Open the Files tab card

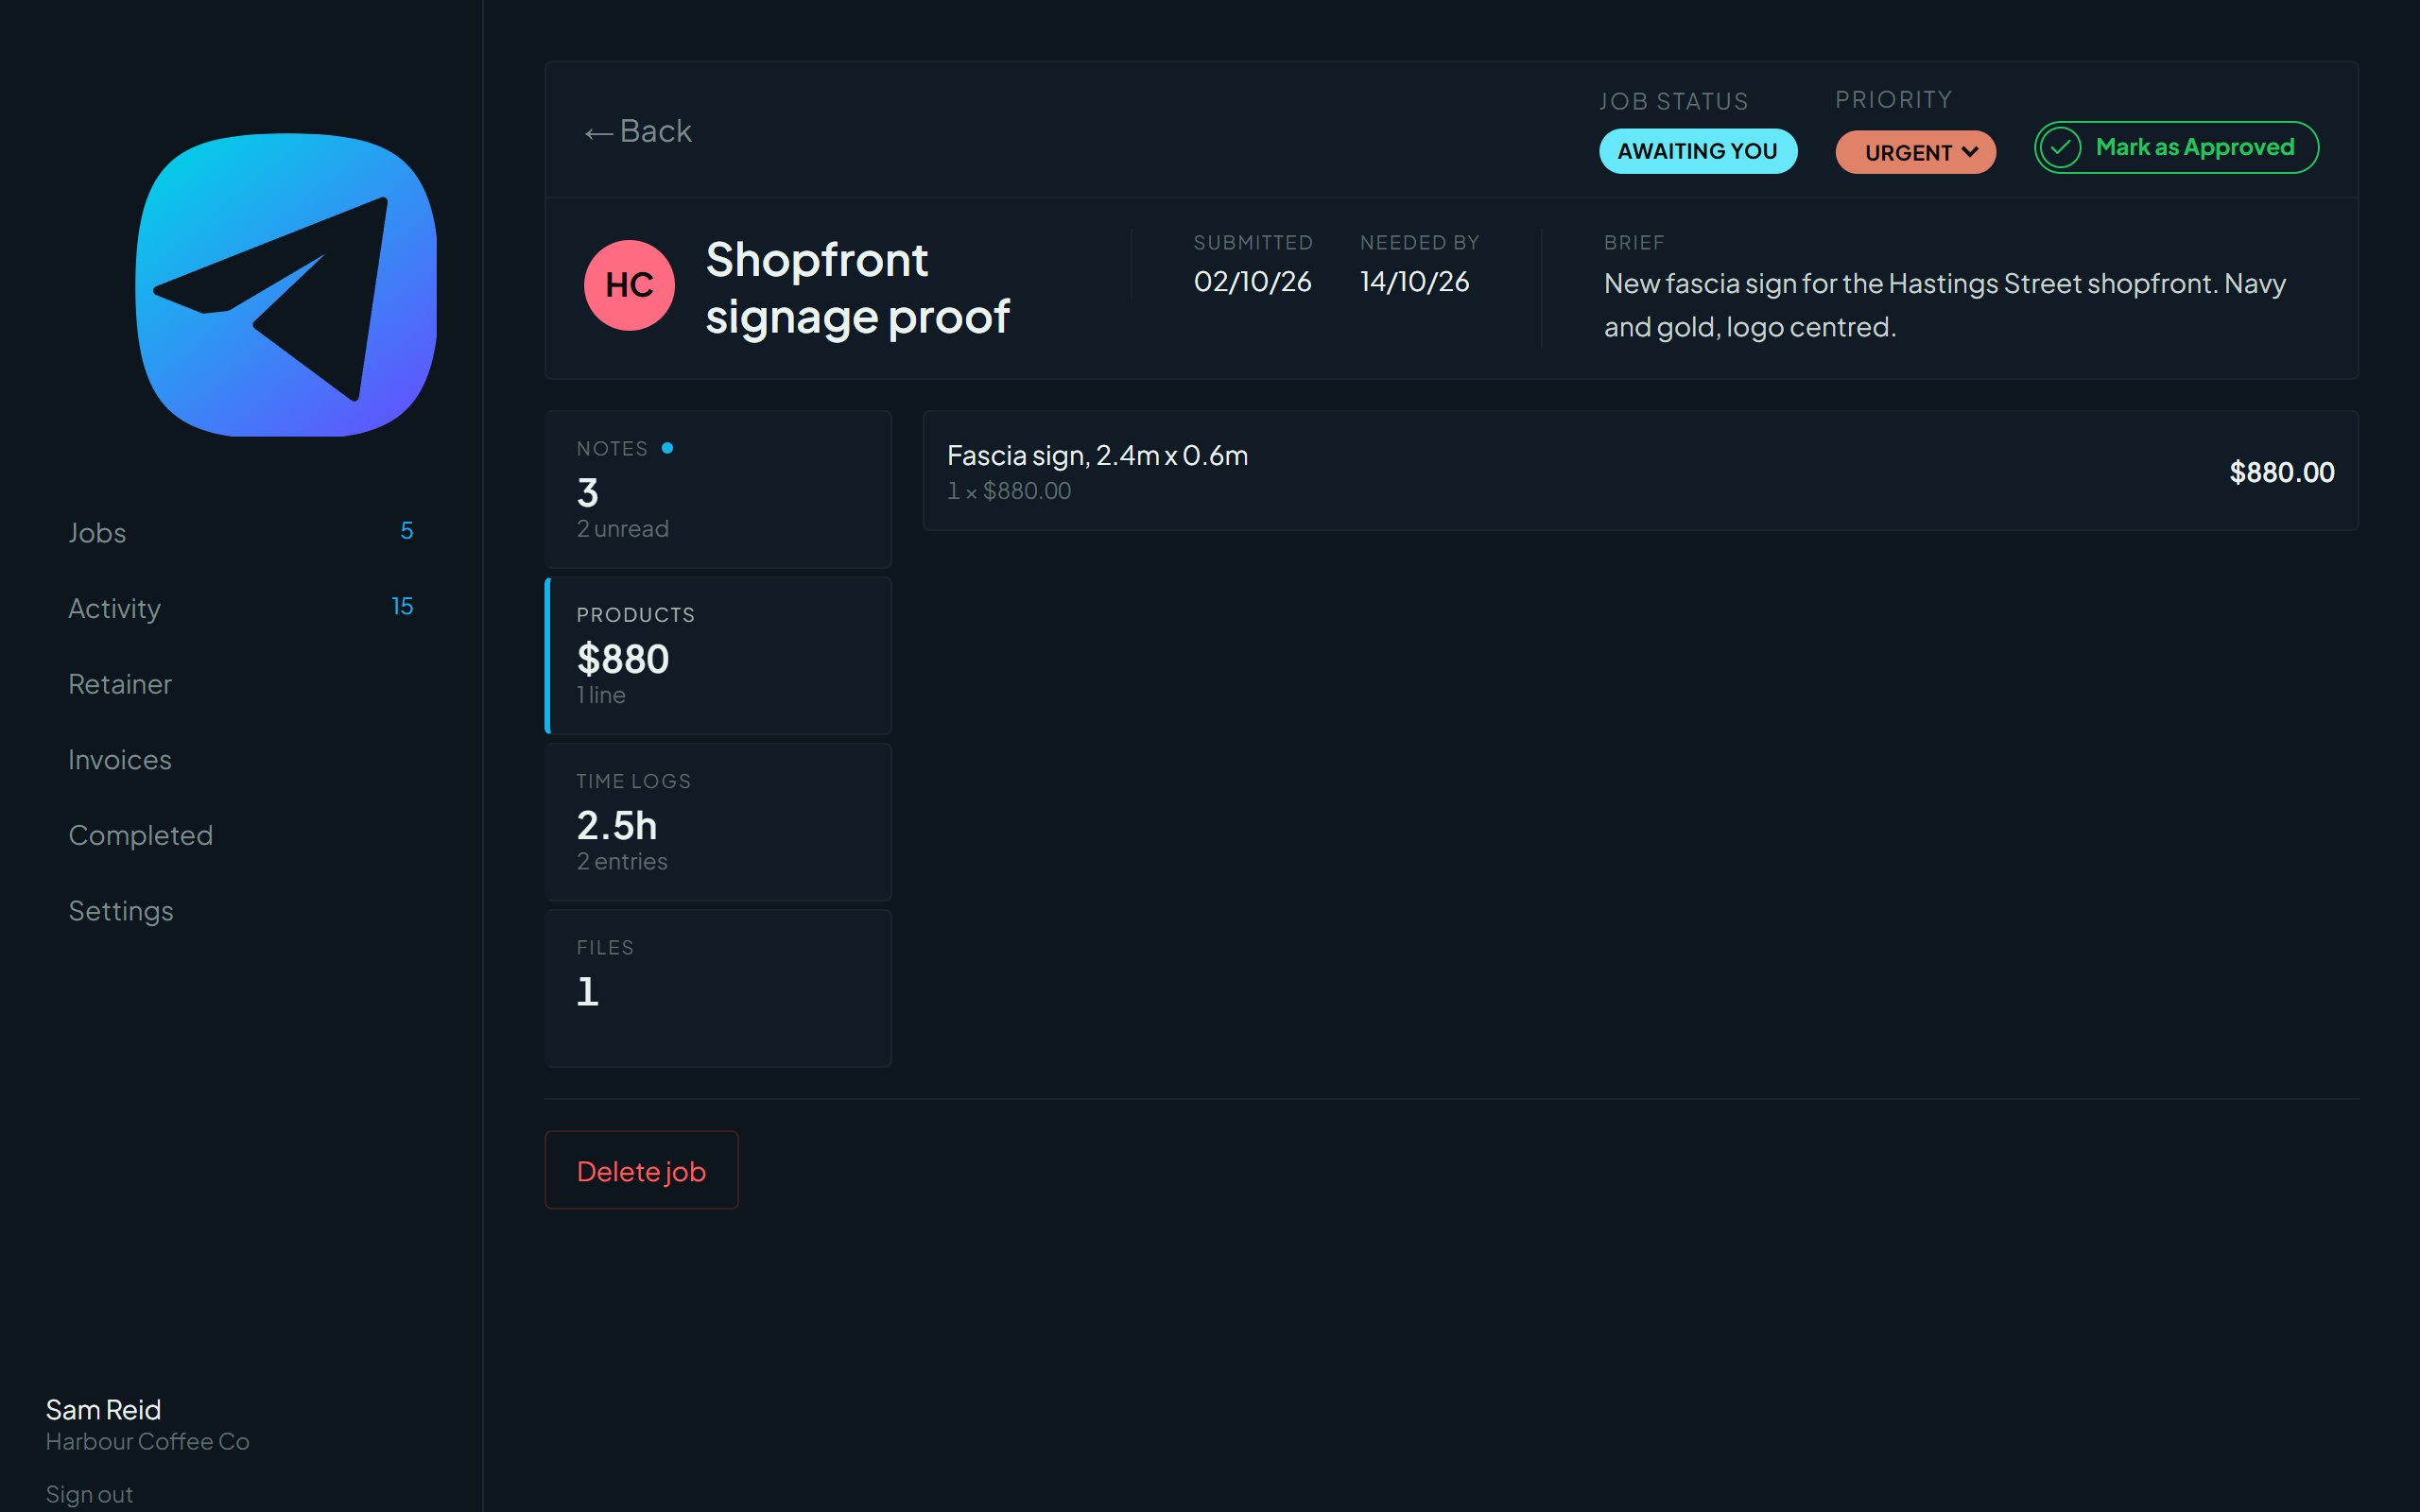[x=718, y=988]
